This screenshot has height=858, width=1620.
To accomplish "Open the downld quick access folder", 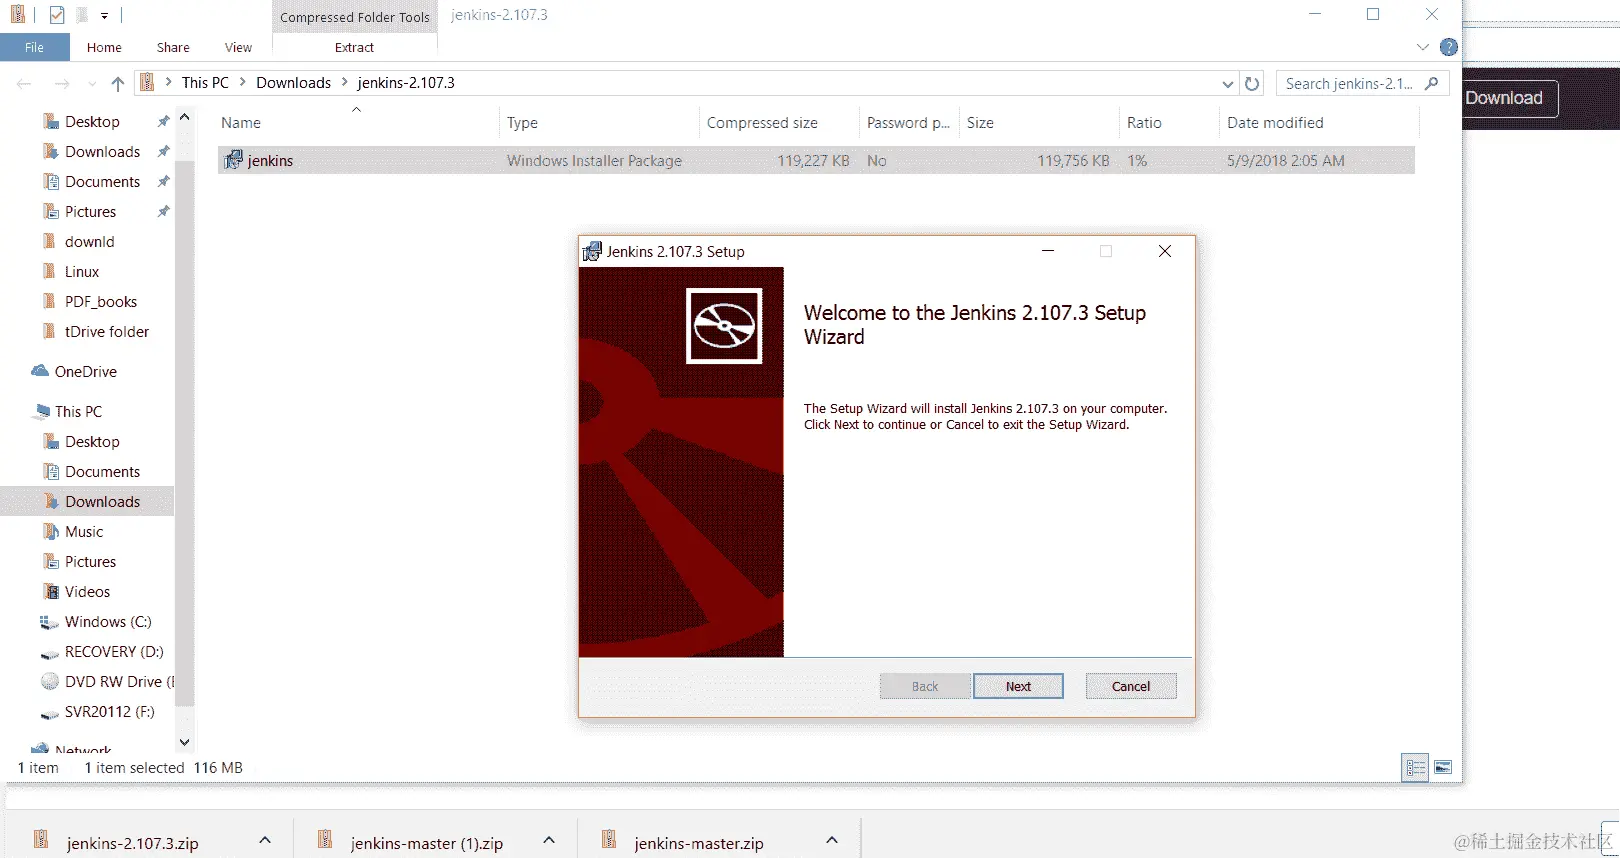I will [x=89, y=242].
